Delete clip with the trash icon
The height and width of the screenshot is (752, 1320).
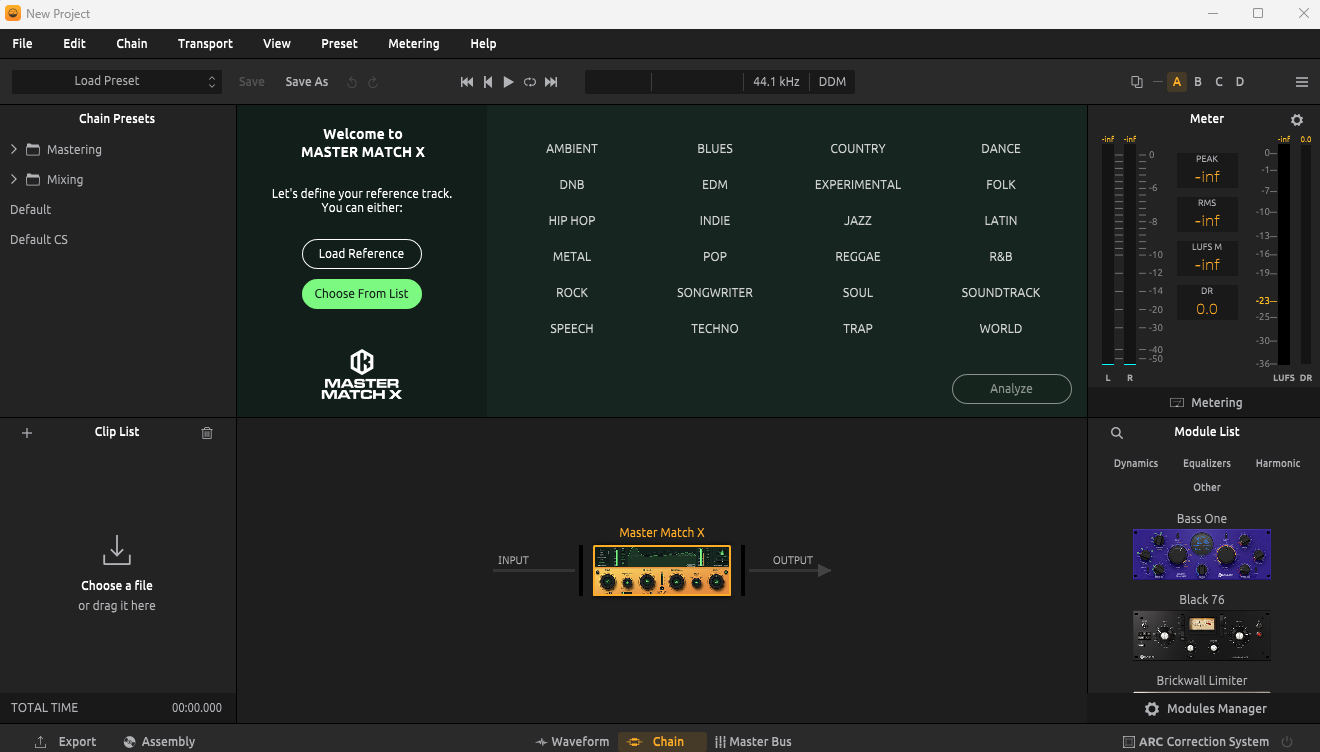(207, 433)
